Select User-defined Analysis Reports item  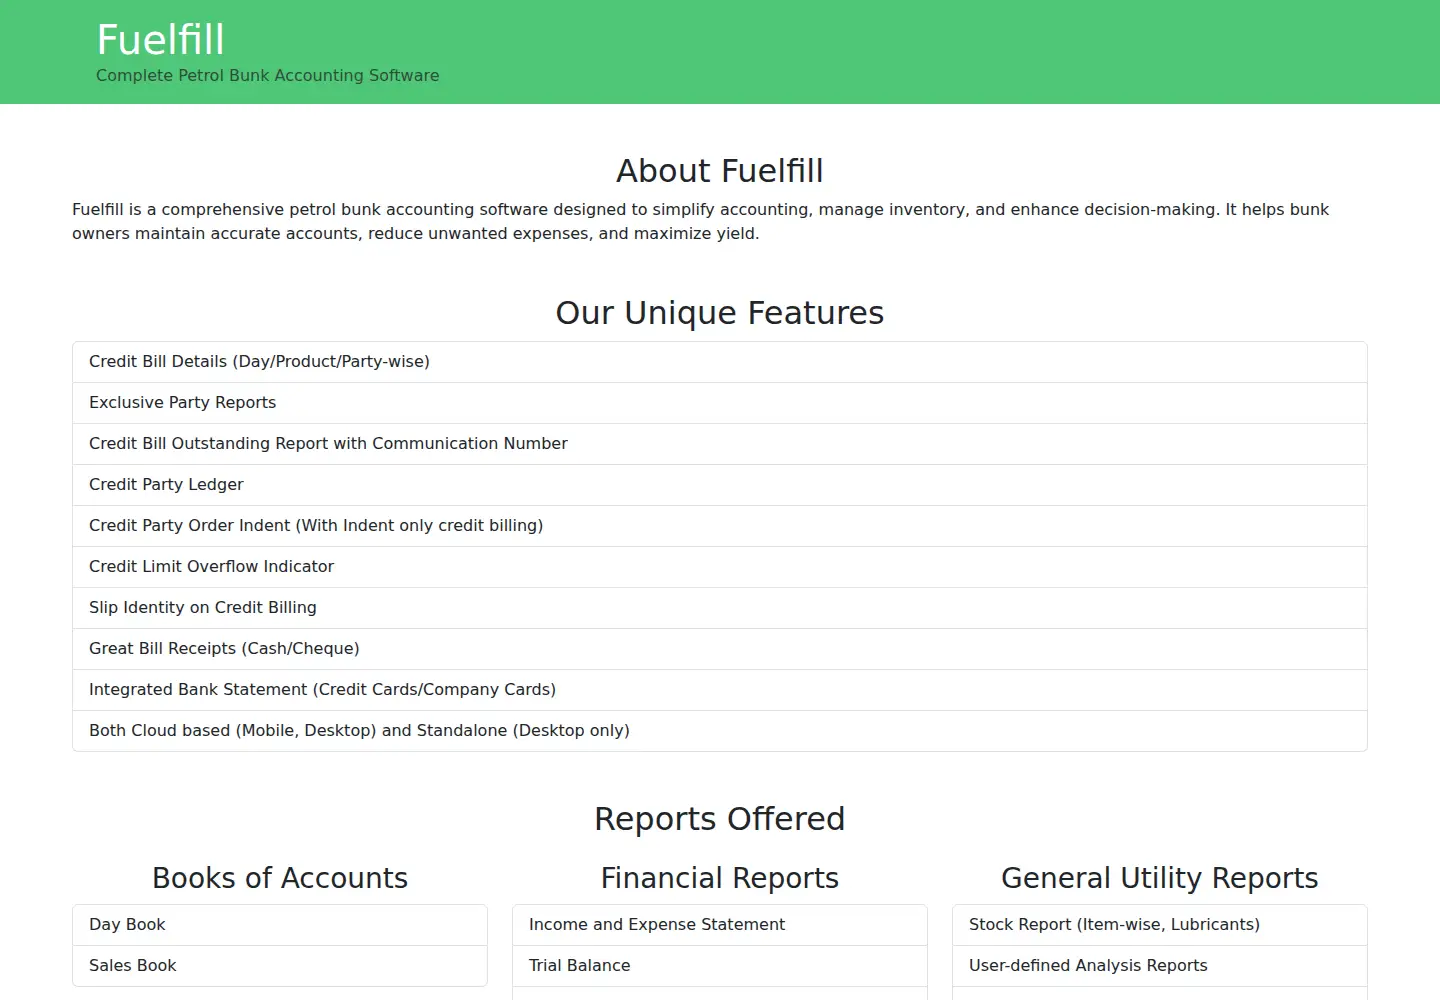pyautogui.click(x=1160, y=966)
